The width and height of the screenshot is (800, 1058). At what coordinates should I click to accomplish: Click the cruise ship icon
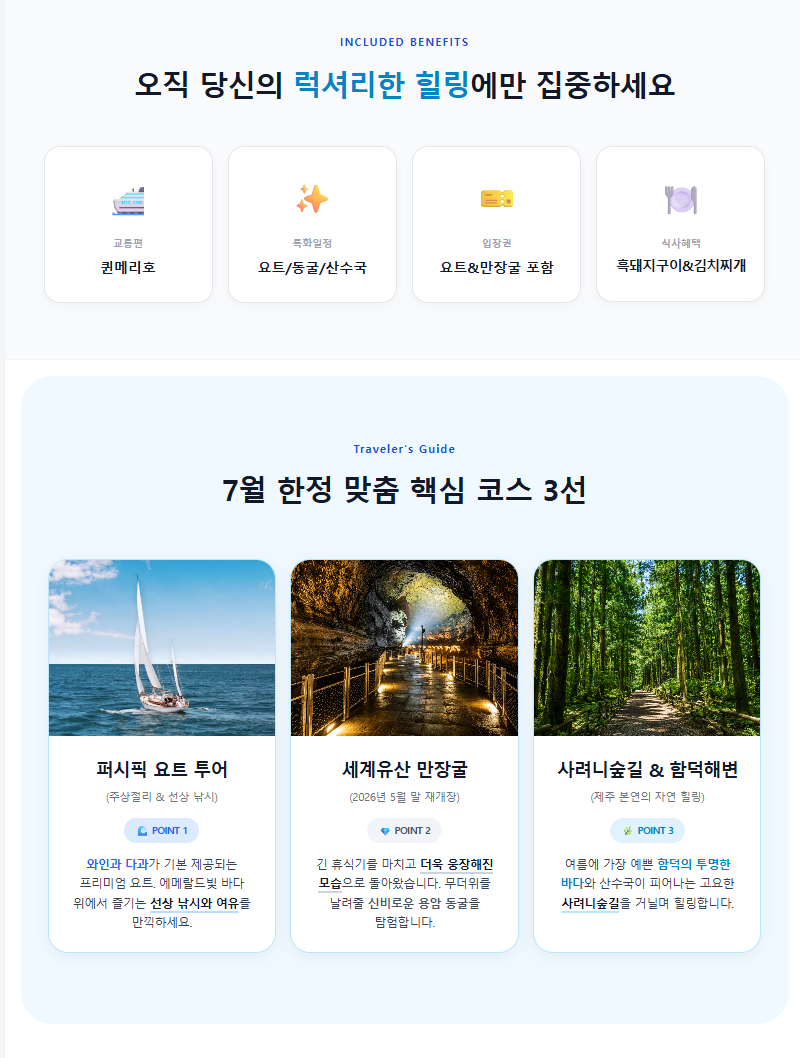pyautogui.click(x=128, y=201)
